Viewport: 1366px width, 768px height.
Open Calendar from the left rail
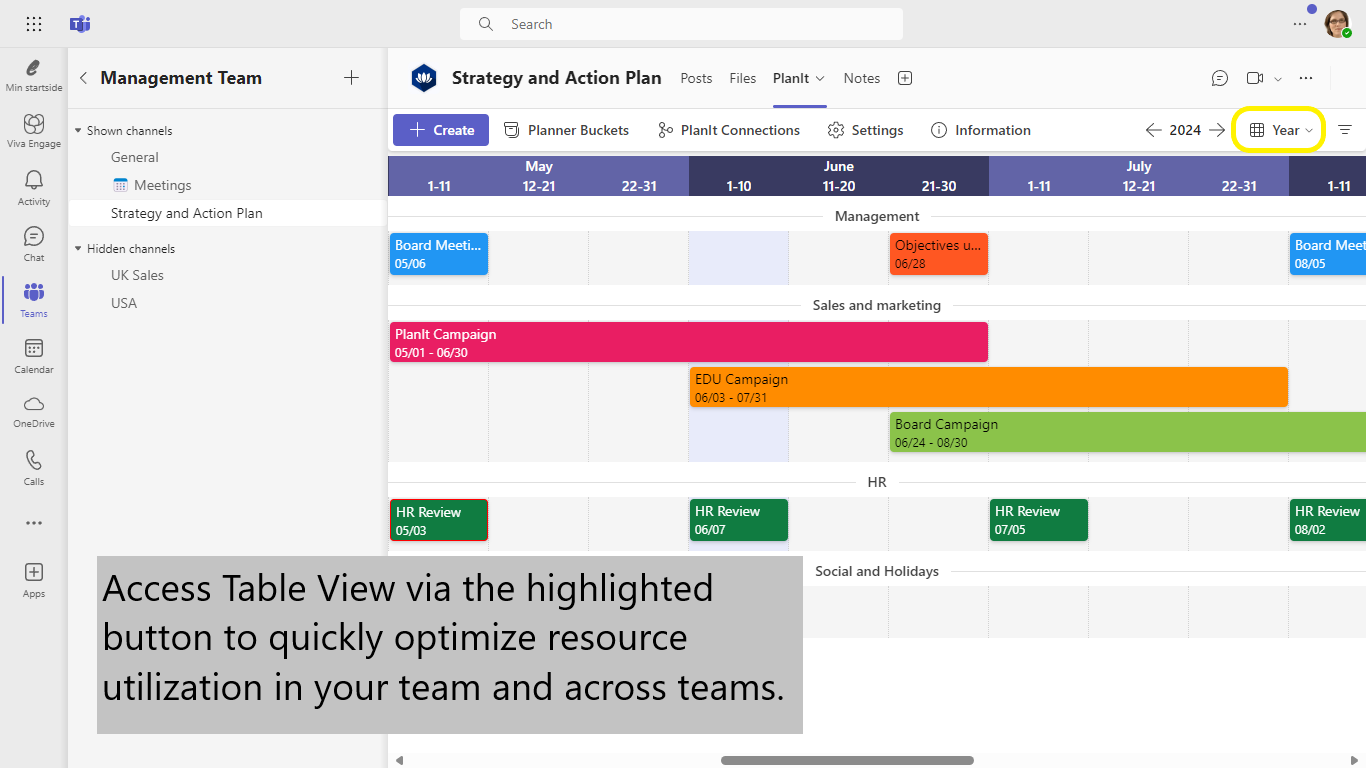tap(34, 355)
